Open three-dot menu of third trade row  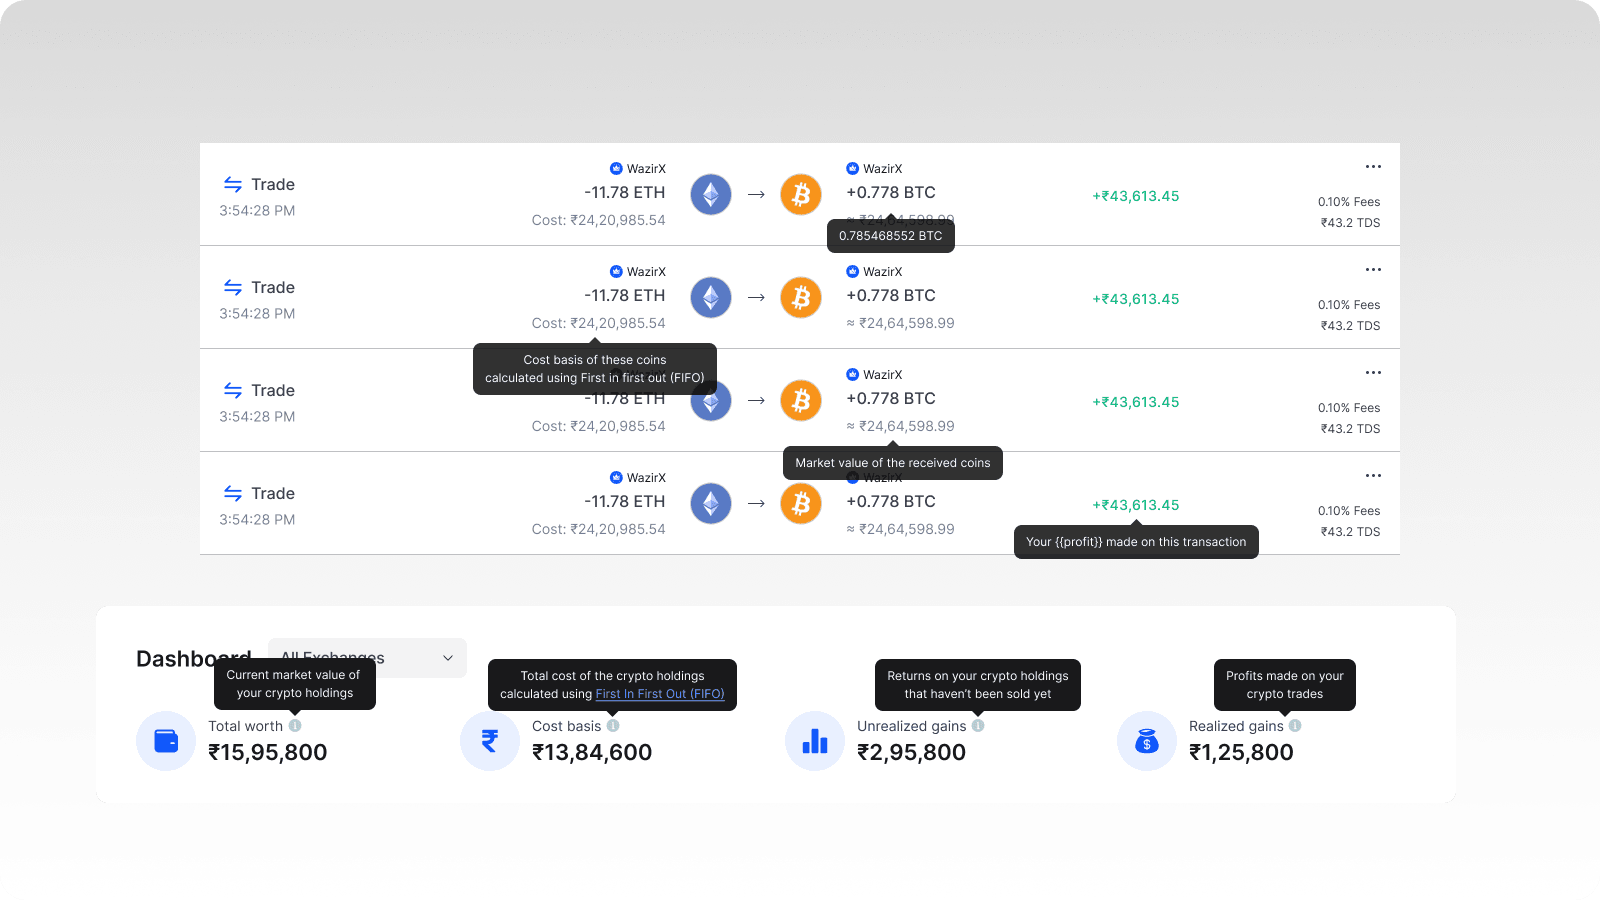tap(1373, 373)
